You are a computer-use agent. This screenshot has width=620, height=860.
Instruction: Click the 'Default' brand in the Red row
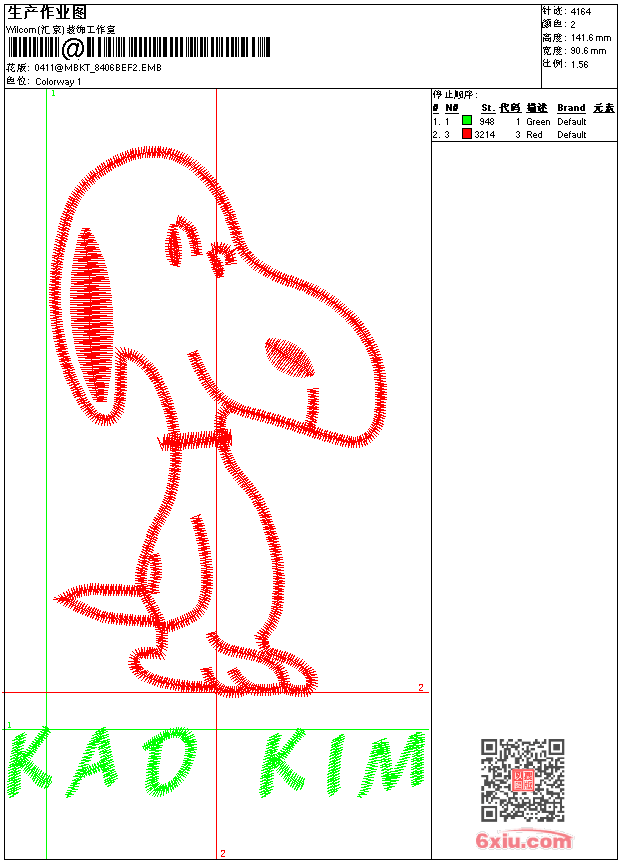pyautogui.click(x=572, y=135)
